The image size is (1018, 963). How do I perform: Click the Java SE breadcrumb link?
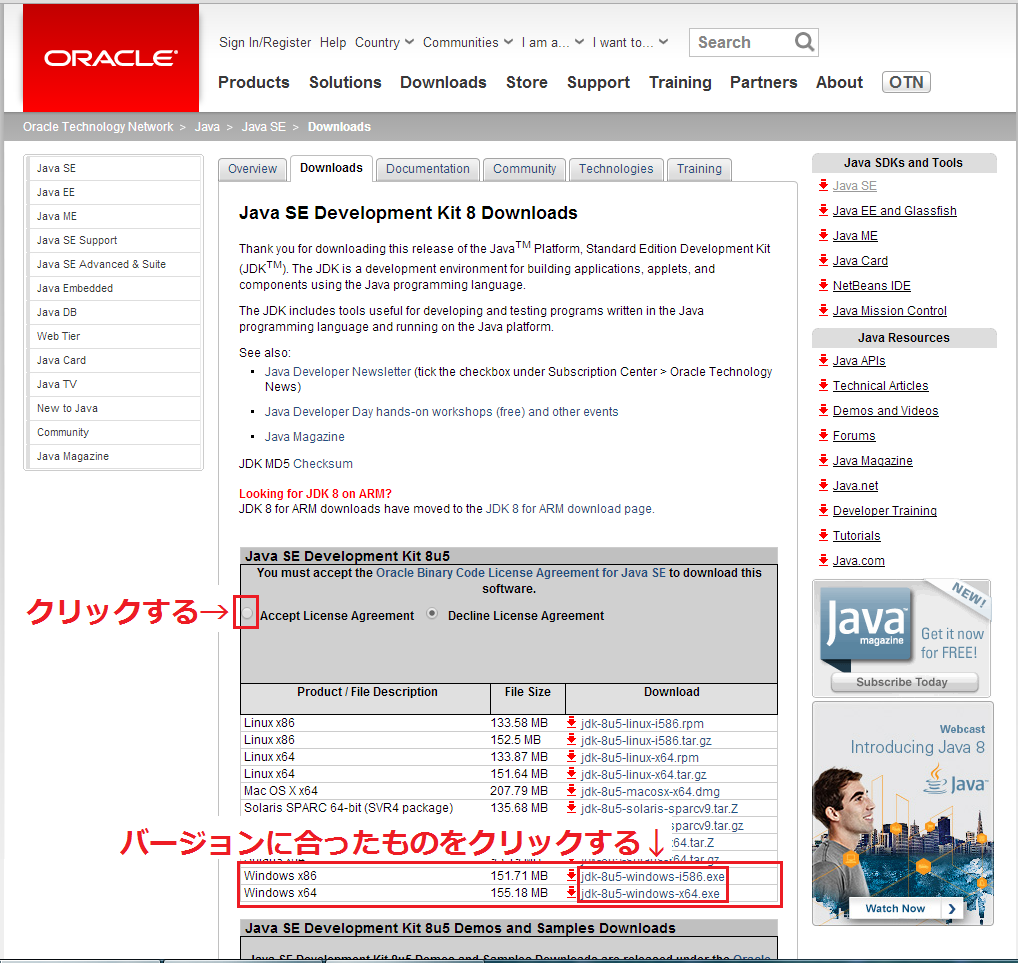click(264, 127)
